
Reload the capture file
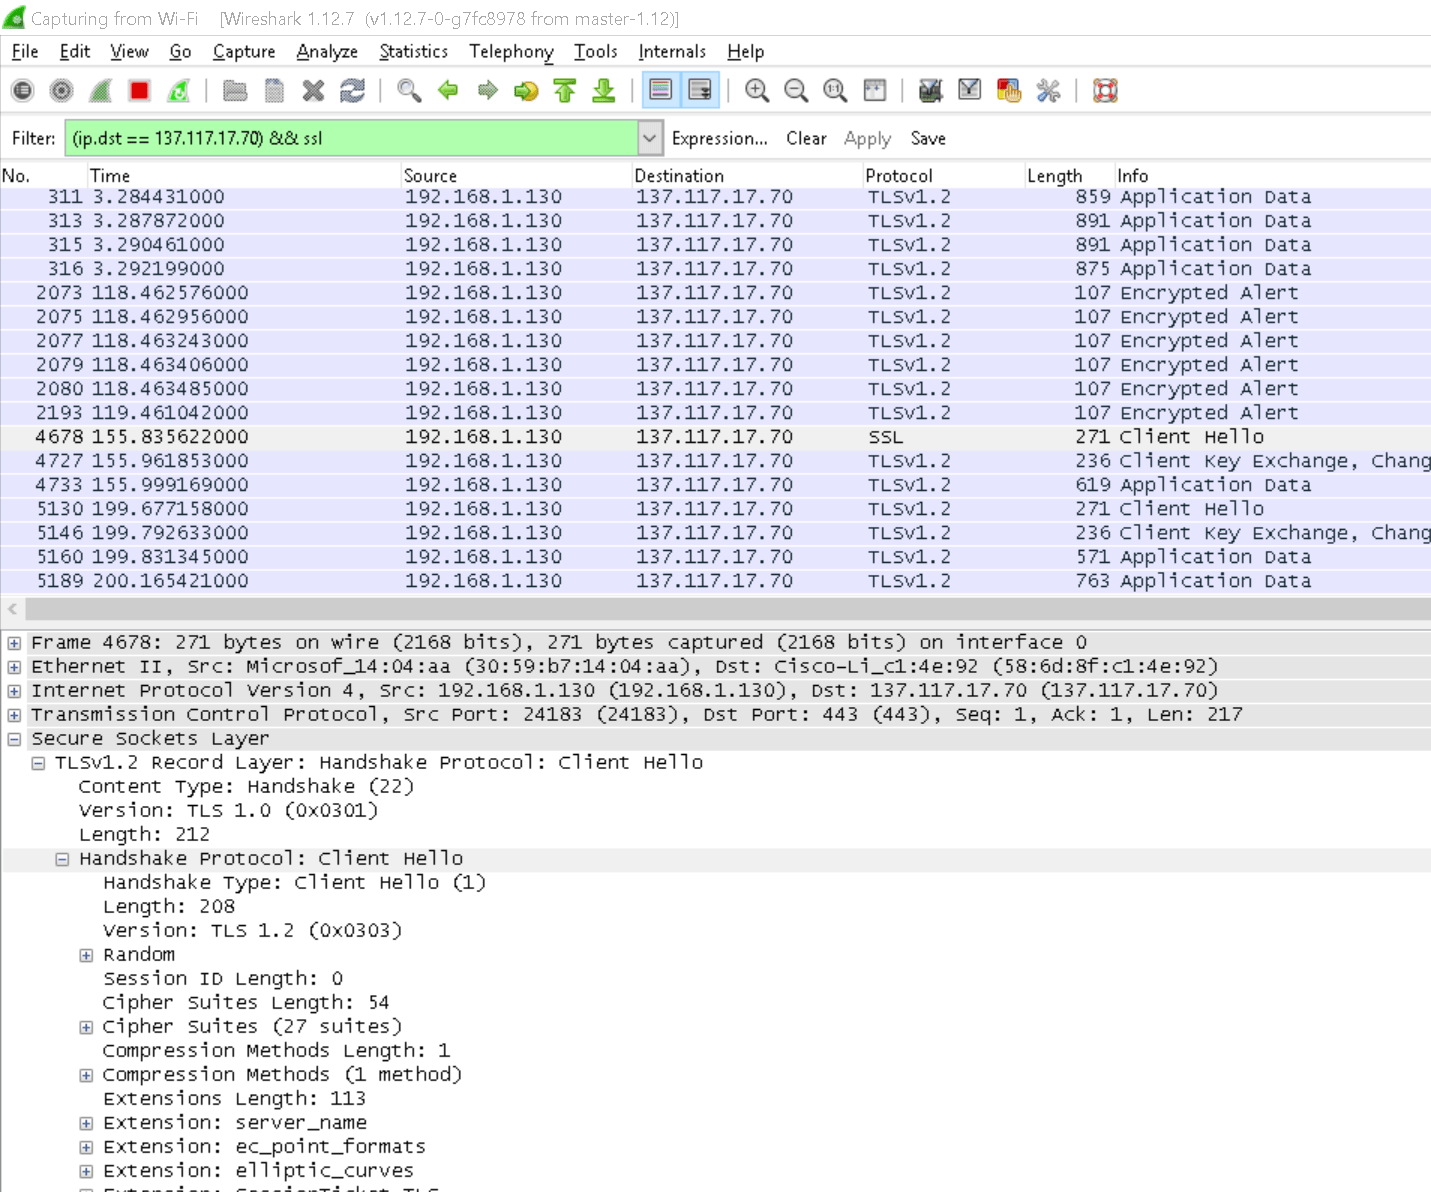pyautogui.click(x=352, y=90)
